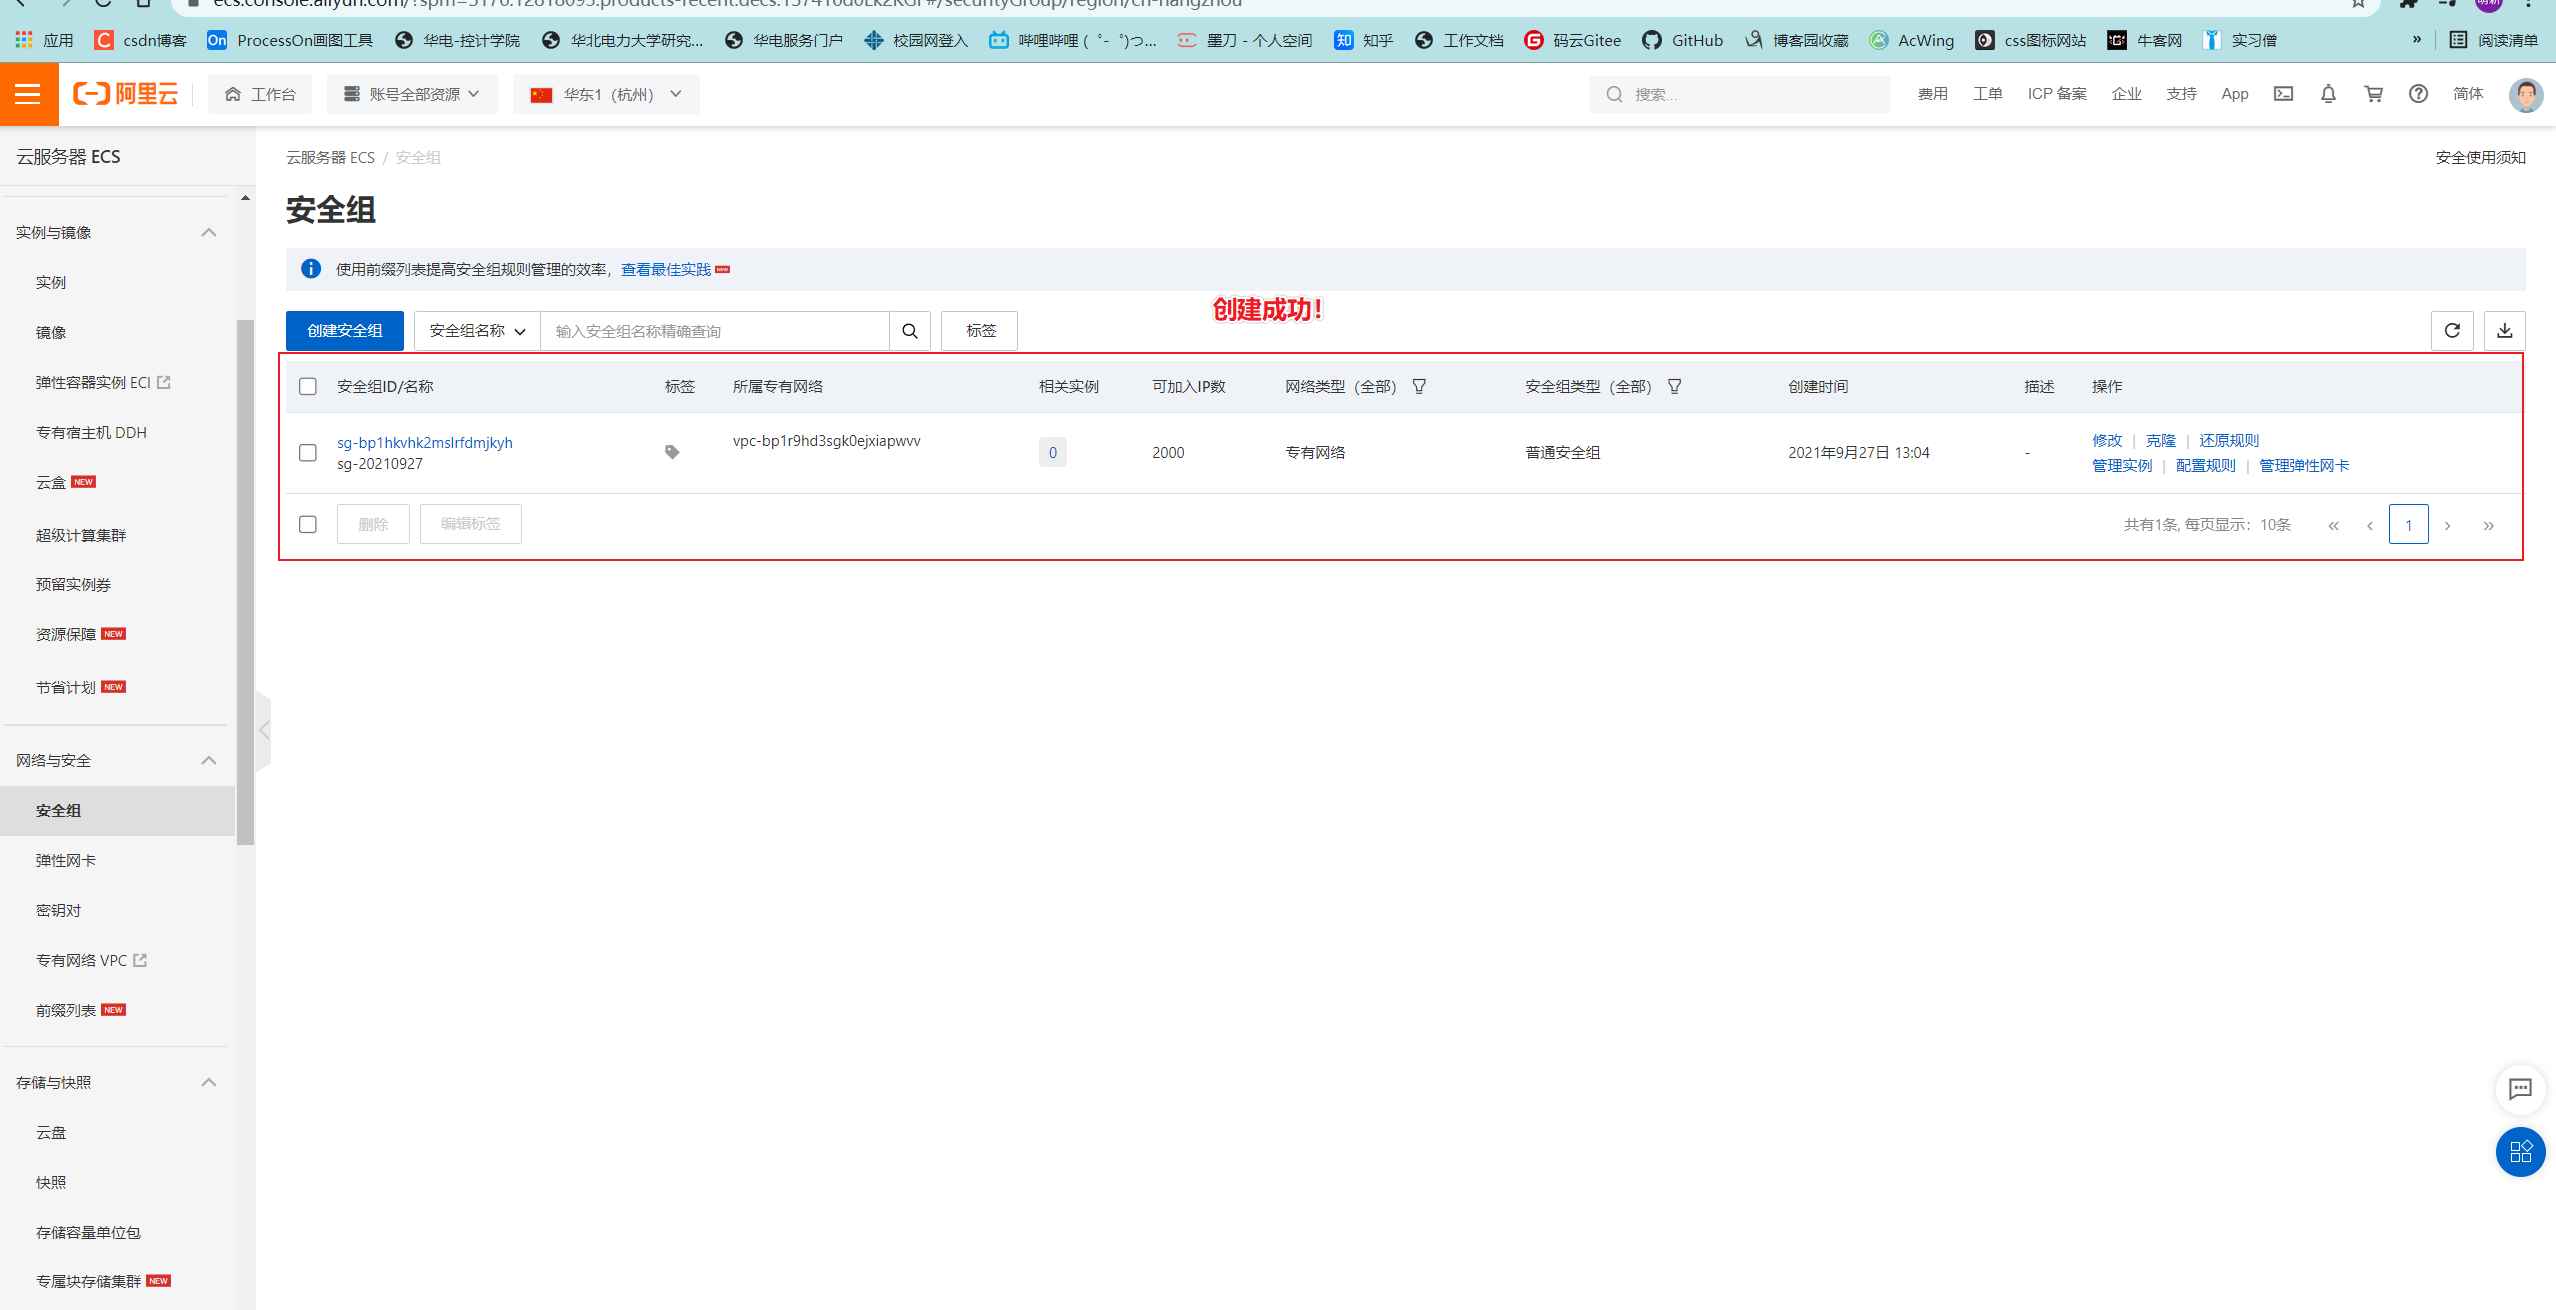Click the 创建安全组 button
Viewport: 2556px width, 1310px height.
[344, 331]
